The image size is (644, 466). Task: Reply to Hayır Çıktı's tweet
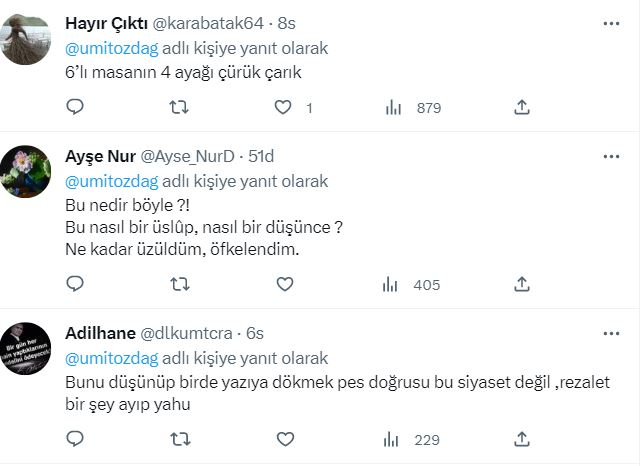pyautogui.click(x=75, y=107)
